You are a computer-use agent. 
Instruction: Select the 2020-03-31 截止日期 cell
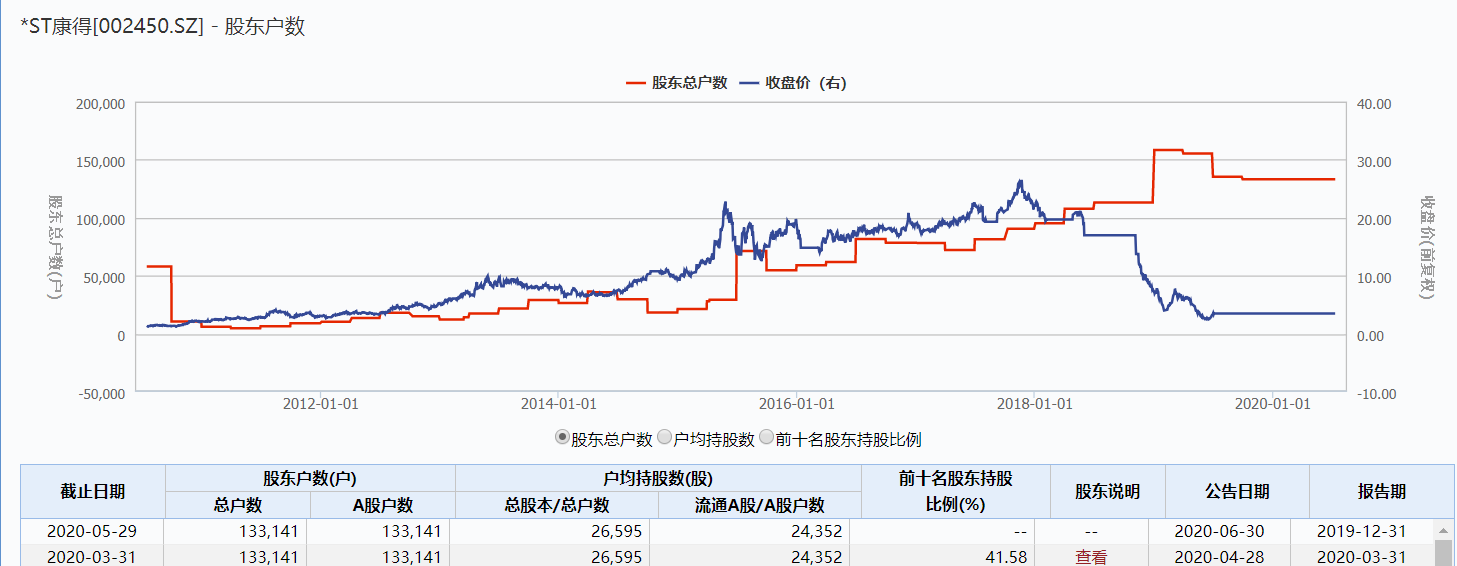[x=93, y=557]
